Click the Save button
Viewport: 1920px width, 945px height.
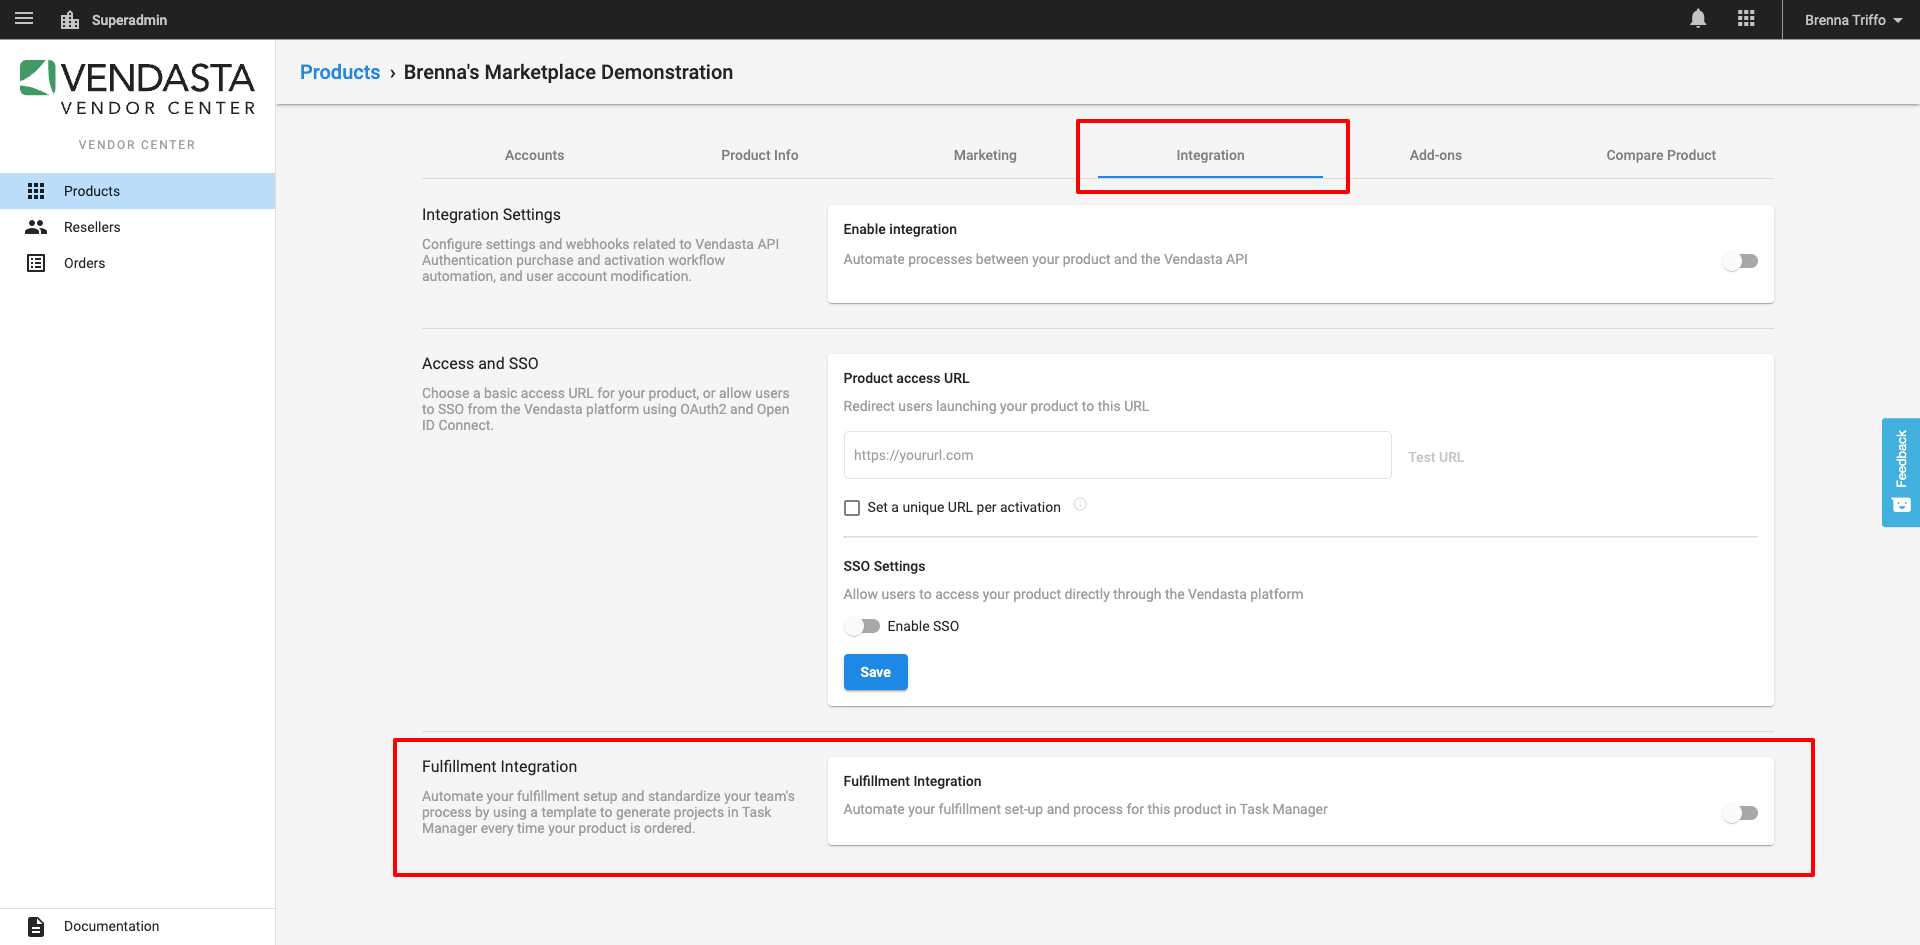coord(876,672)
